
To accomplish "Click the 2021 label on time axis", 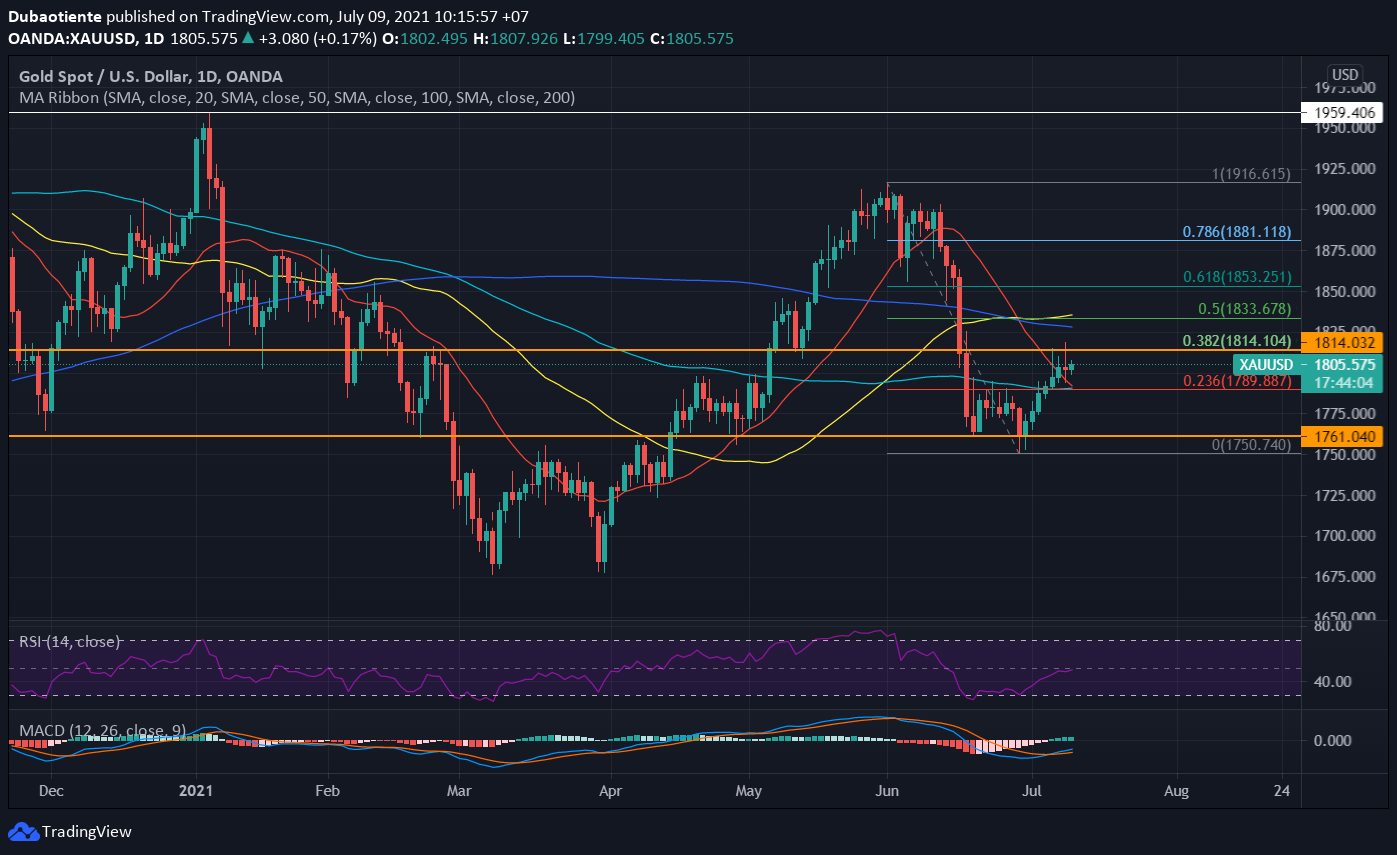I will (197, 791).
